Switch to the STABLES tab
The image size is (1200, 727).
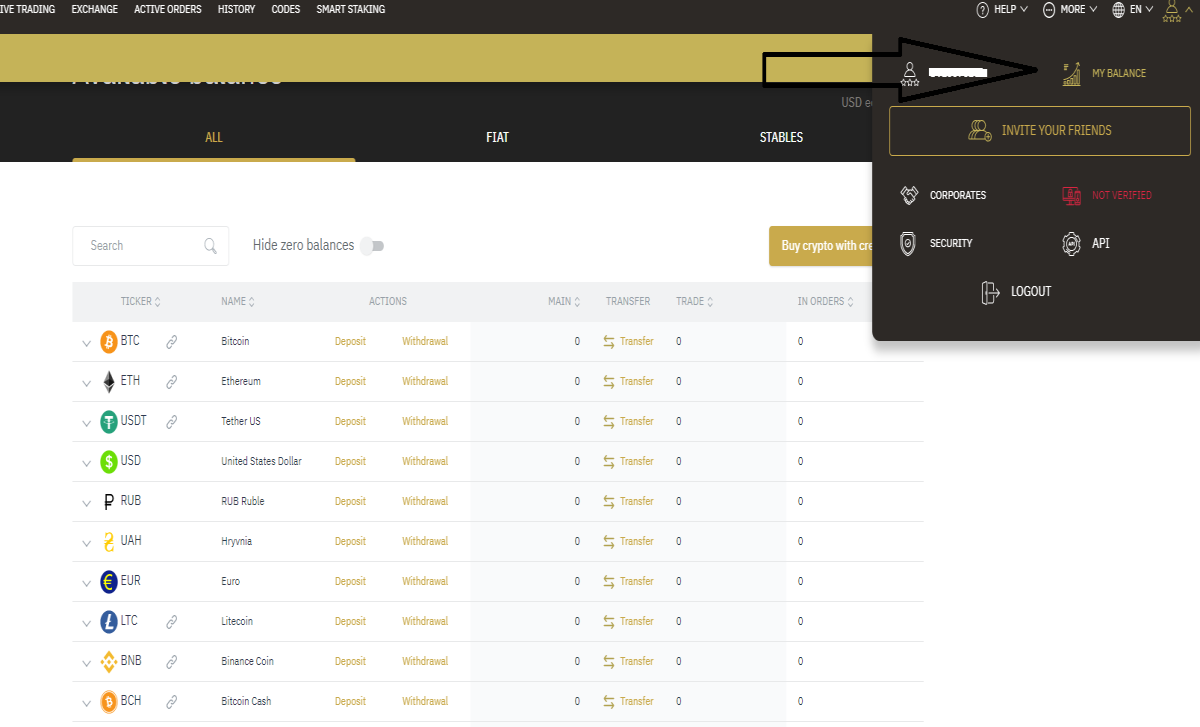point(781,138)
